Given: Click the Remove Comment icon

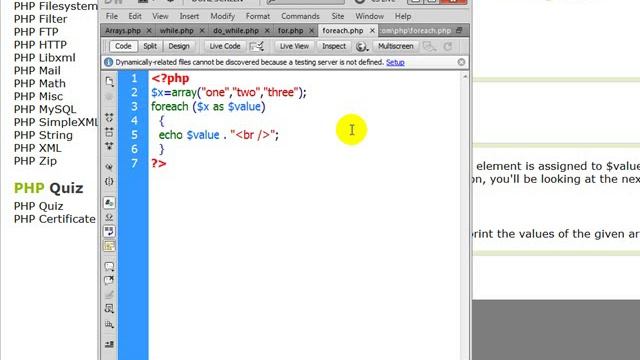Looking at the screenshot, I should click(109, 280).
